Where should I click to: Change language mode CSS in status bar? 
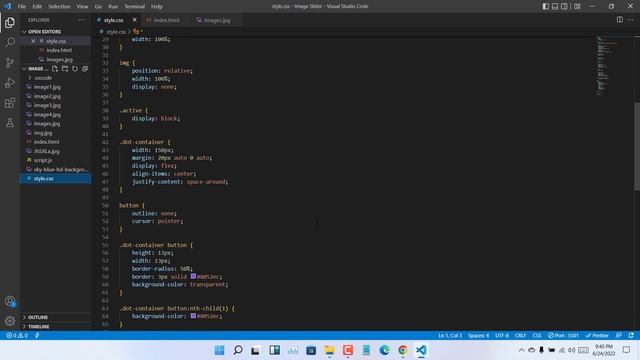pyautogui.click(x=537, y=336)
